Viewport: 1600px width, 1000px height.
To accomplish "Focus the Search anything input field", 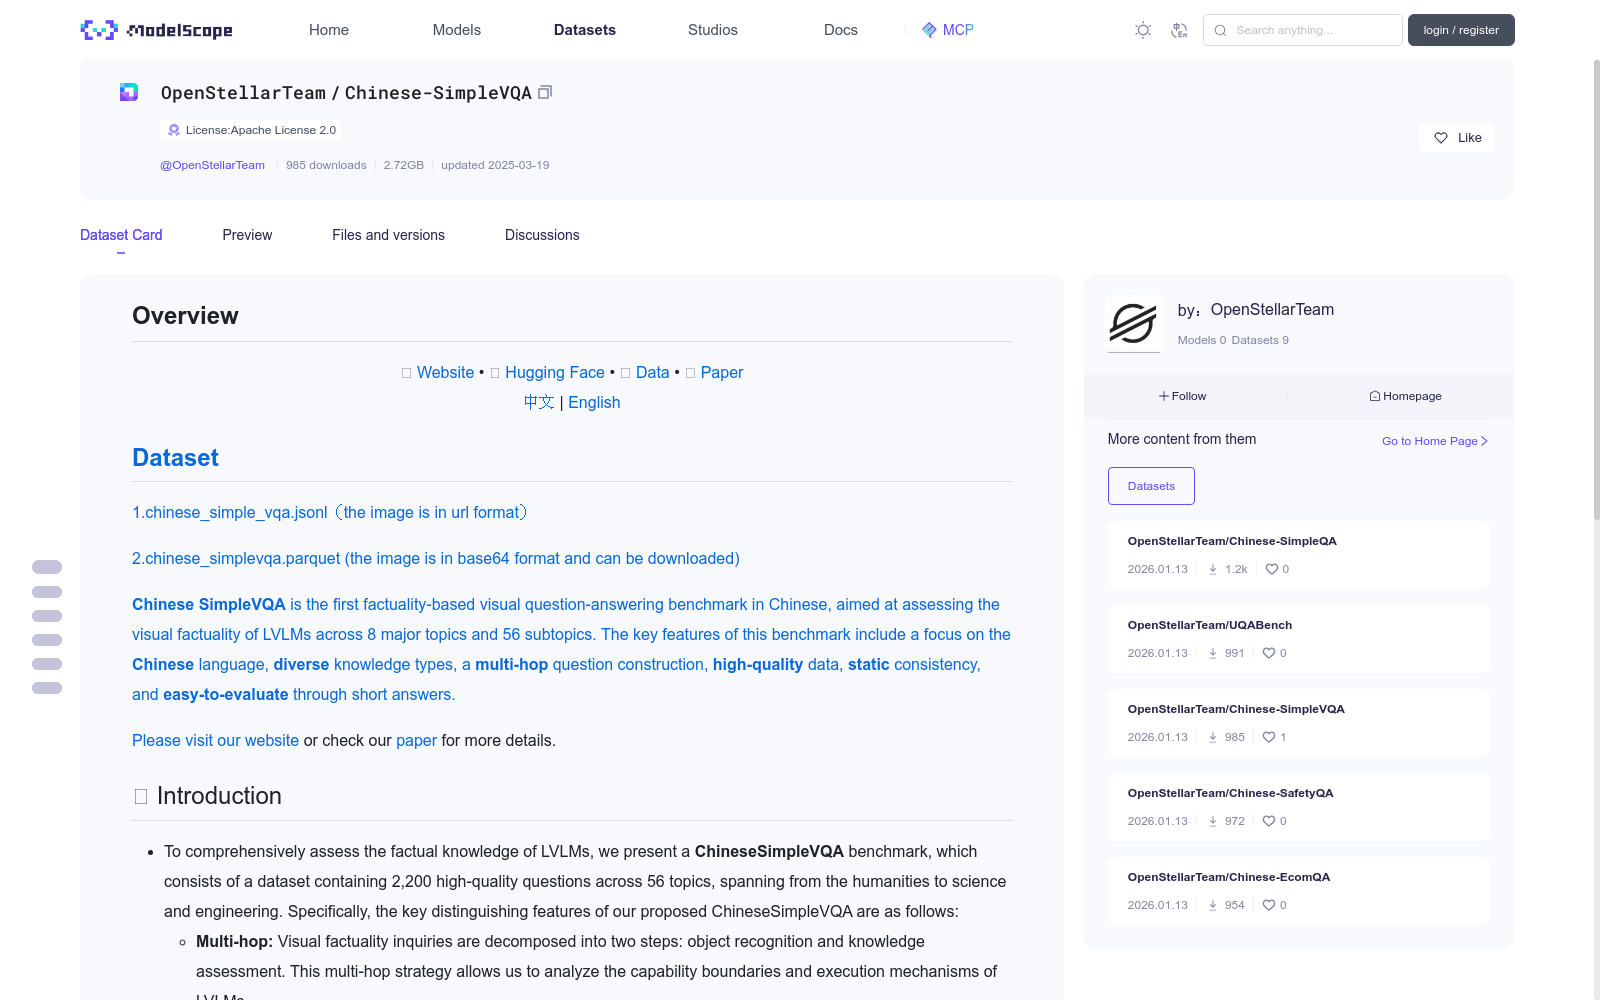I will pos(1303,30).
